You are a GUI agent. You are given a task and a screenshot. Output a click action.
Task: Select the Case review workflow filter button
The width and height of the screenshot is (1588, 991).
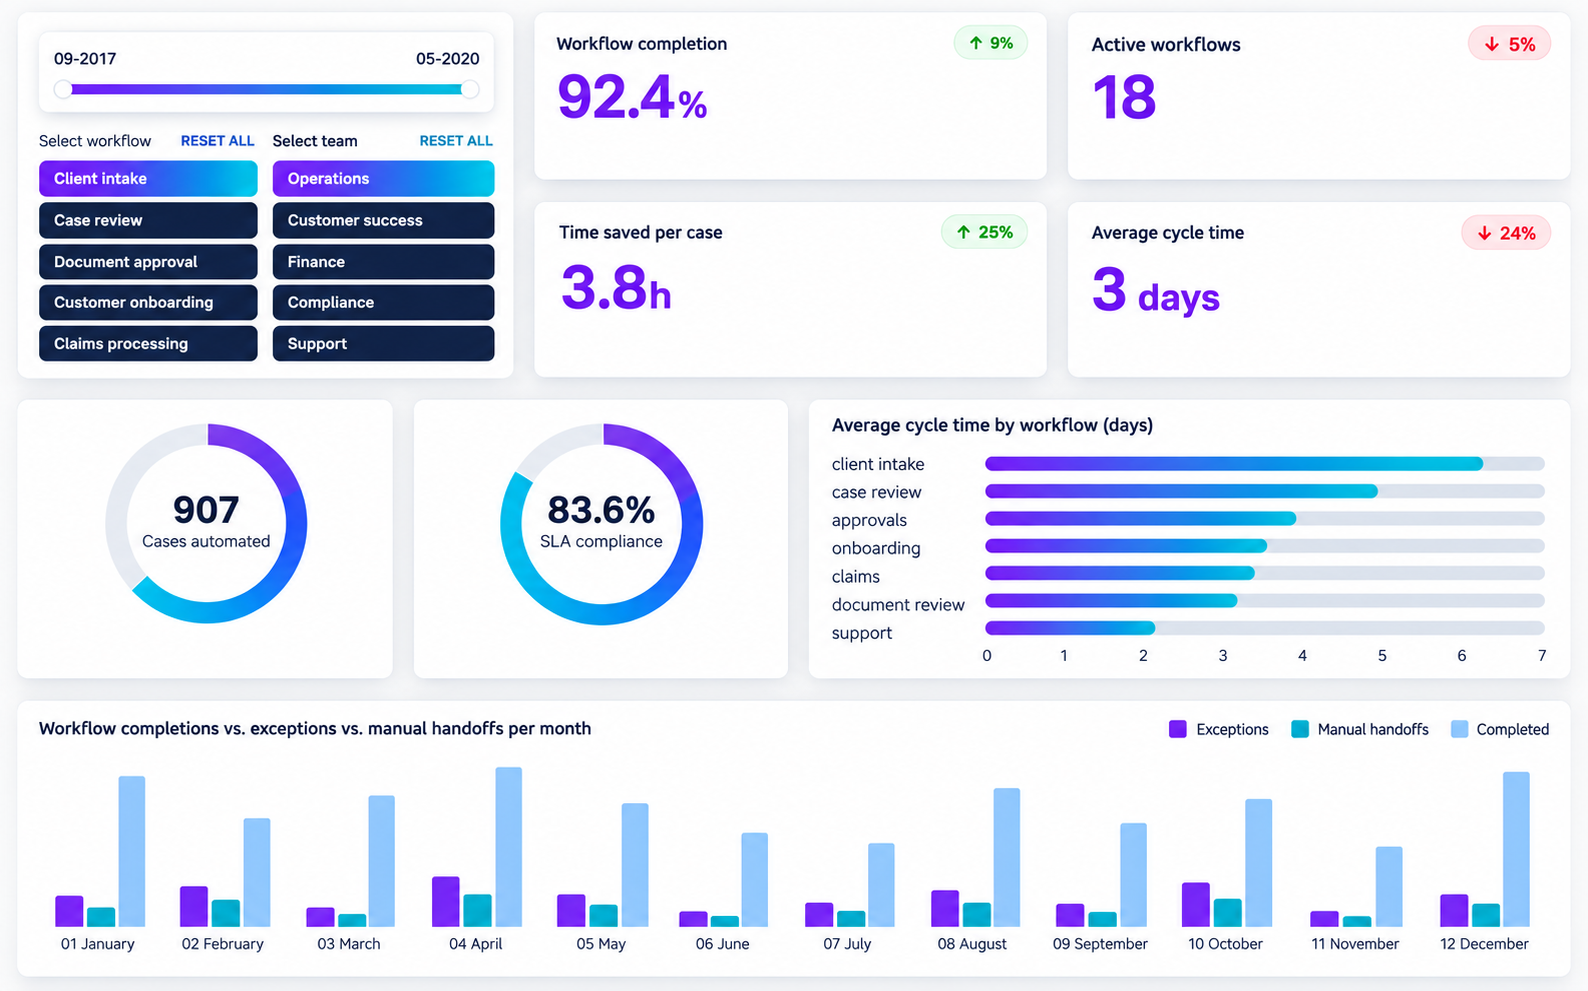[x=148, y=220]
